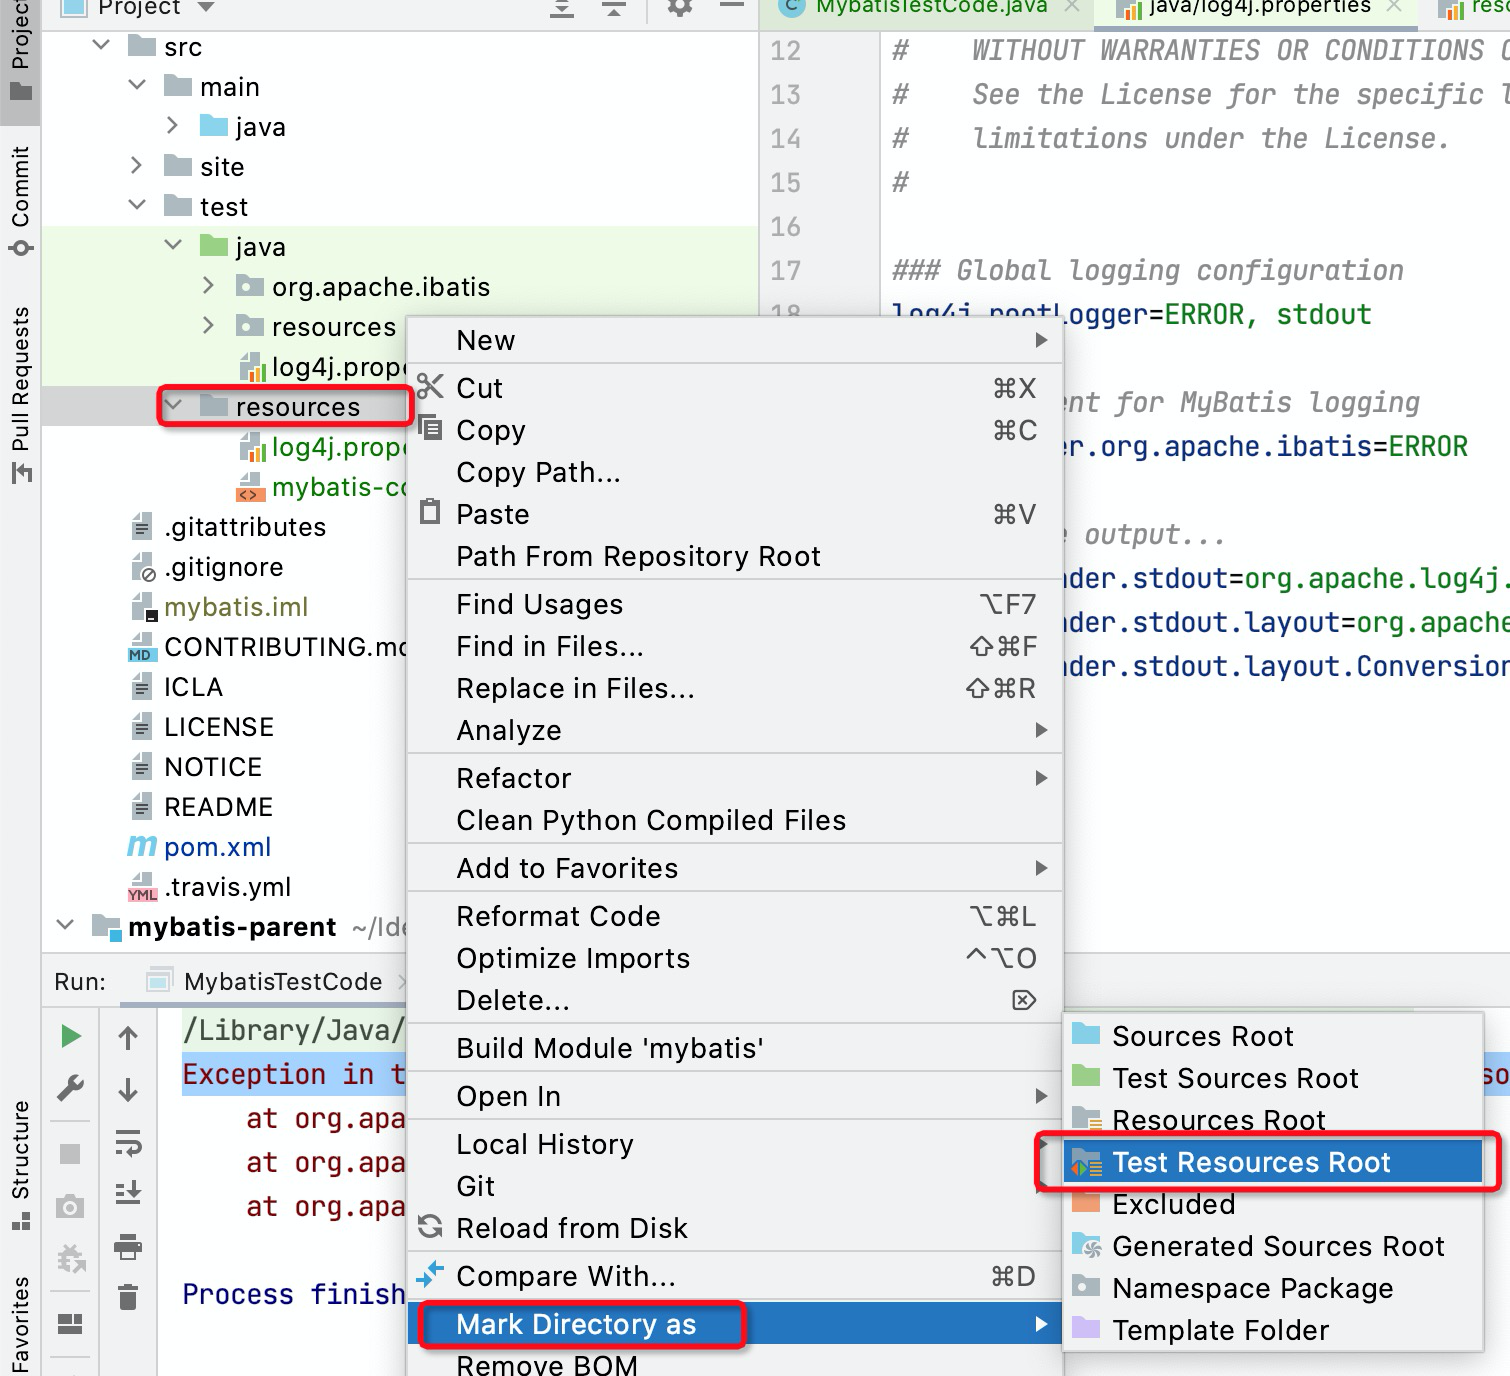
Task: Rerun MybatisTestCode with green play icon
Action: [70, 1036]
